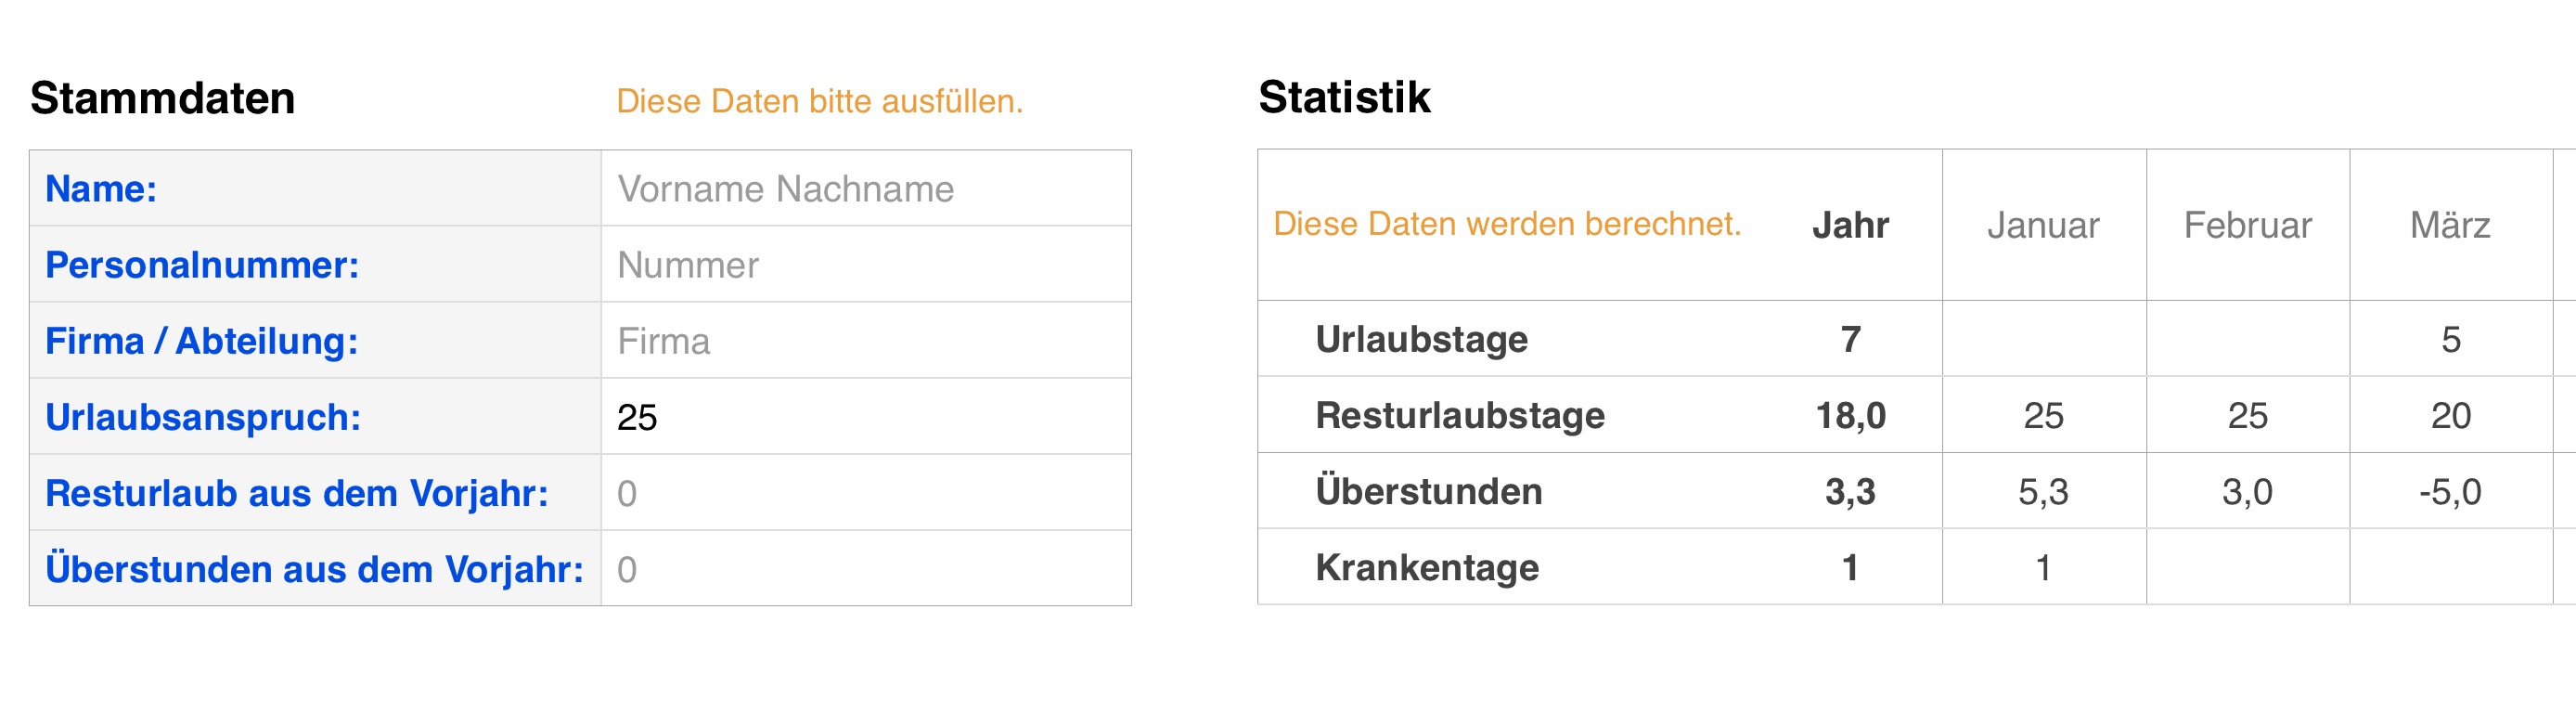Click the Resturlaubstage yearly cell showing 18,0

point(1850,416)
